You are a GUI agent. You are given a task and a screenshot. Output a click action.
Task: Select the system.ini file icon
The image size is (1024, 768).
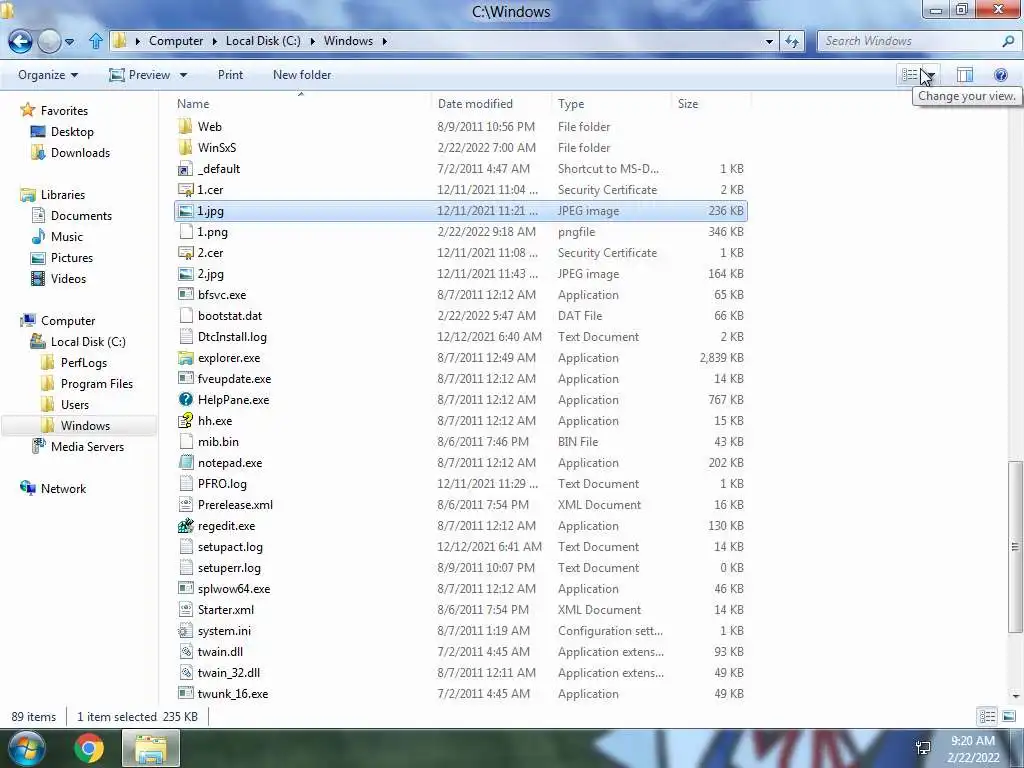[185, 630]
